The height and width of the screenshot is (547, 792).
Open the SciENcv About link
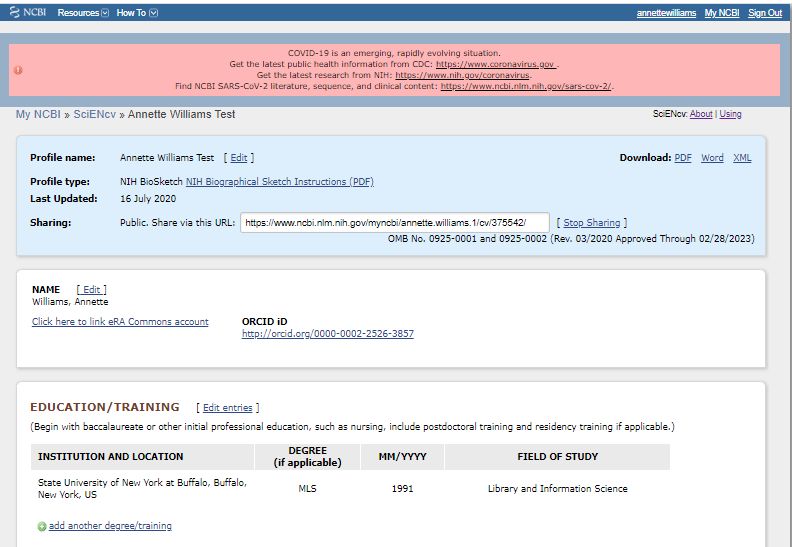[701, 114]
